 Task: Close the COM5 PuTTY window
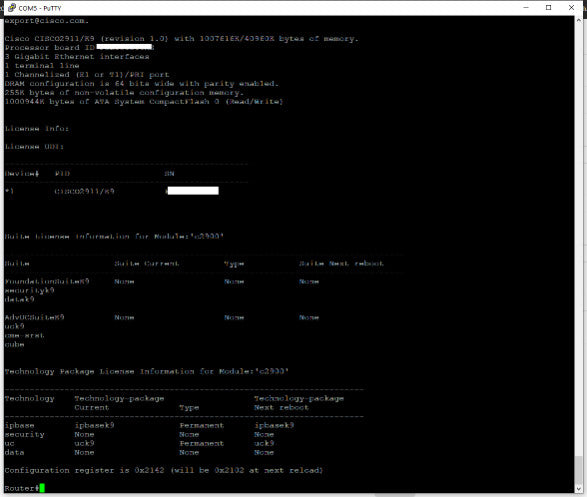click(571, 7)
